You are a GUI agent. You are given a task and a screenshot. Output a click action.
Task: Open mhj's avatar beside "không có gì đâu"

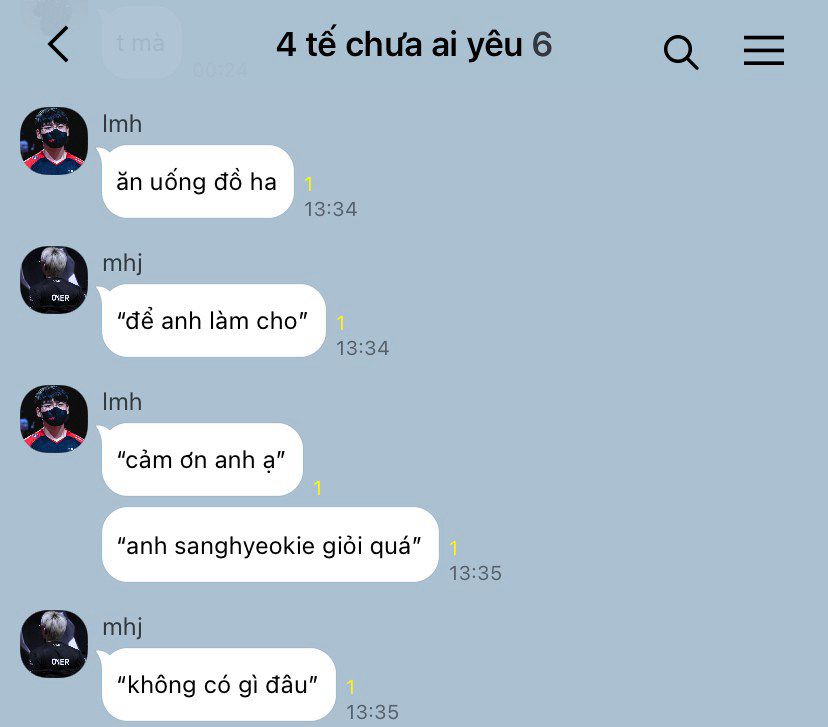[x=54, y=644]
